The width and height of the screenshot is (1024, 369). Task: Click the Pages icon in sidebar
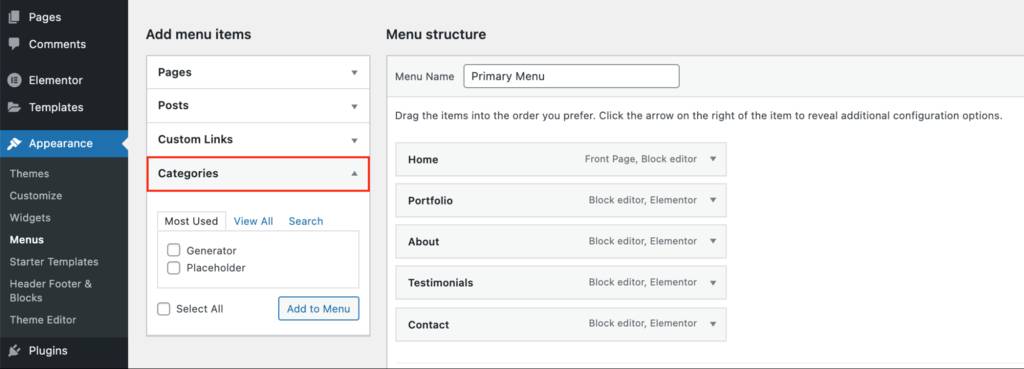[x=14, y=17]
